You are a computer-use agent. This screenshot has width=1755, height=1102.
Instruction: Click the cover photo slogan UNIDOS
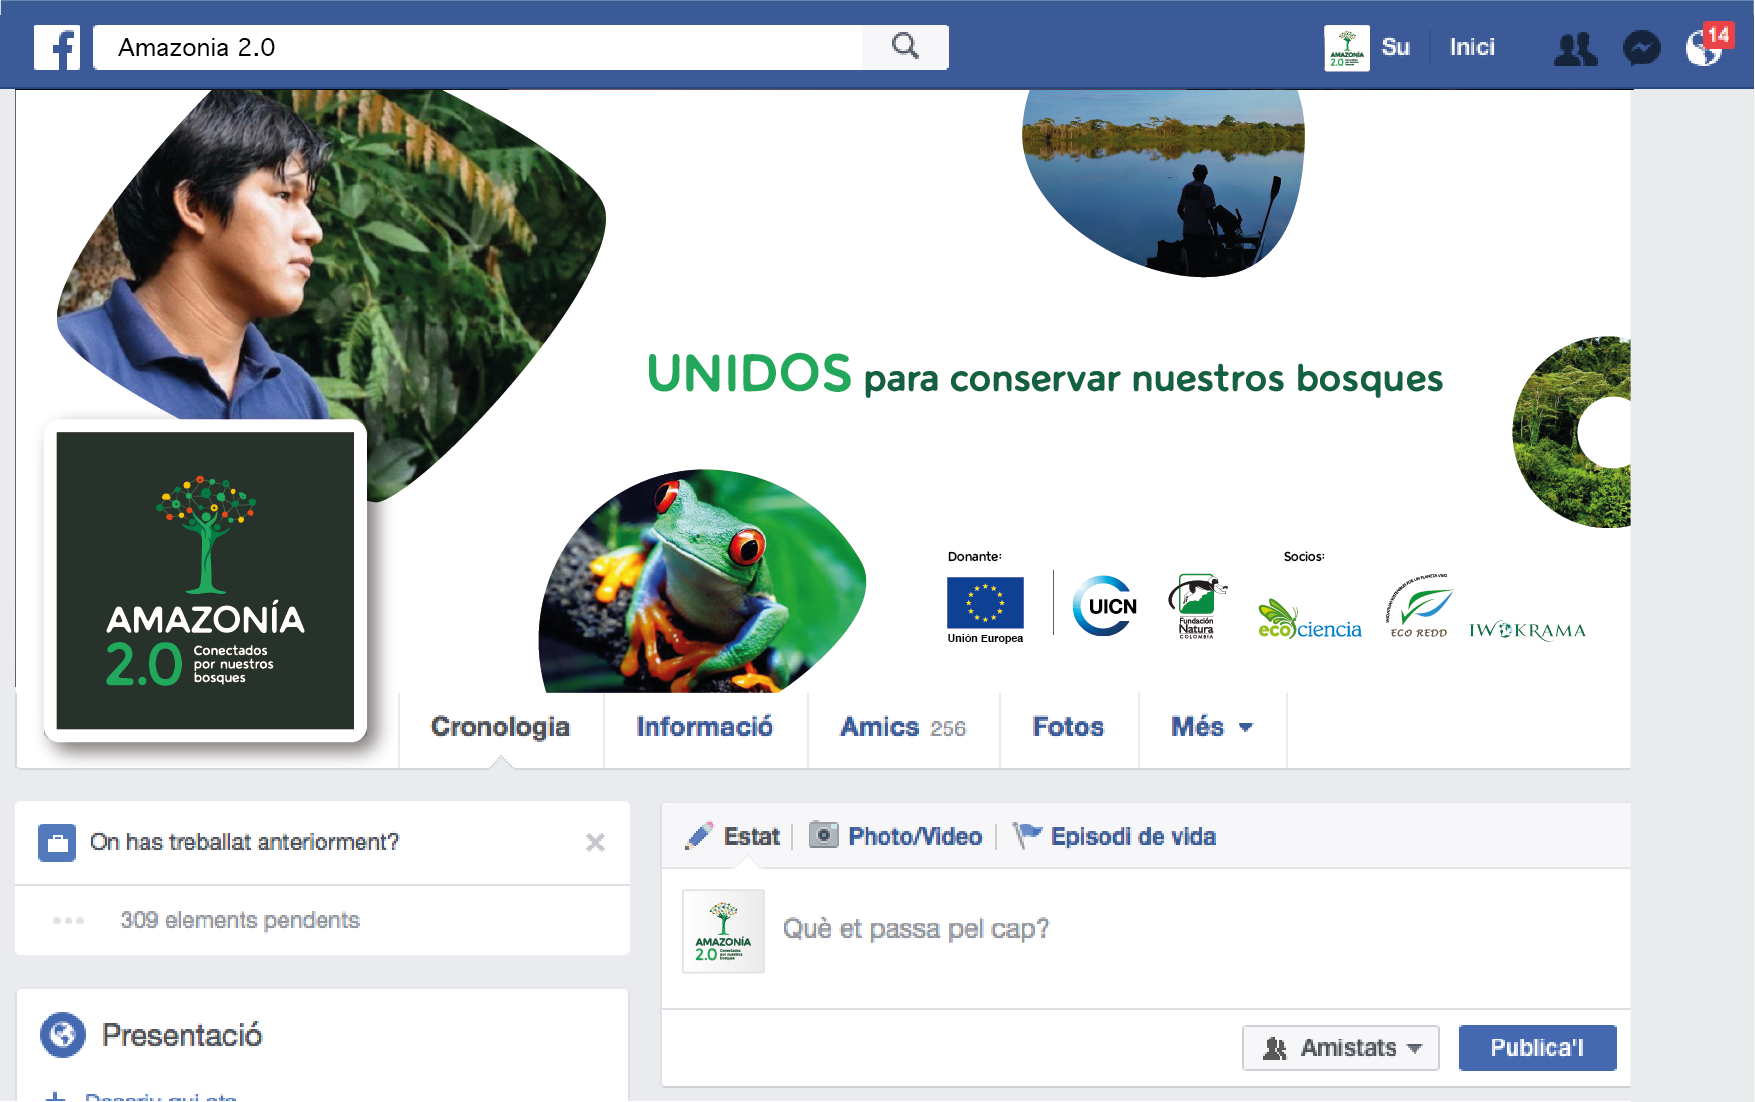click(x=749, y=374)
